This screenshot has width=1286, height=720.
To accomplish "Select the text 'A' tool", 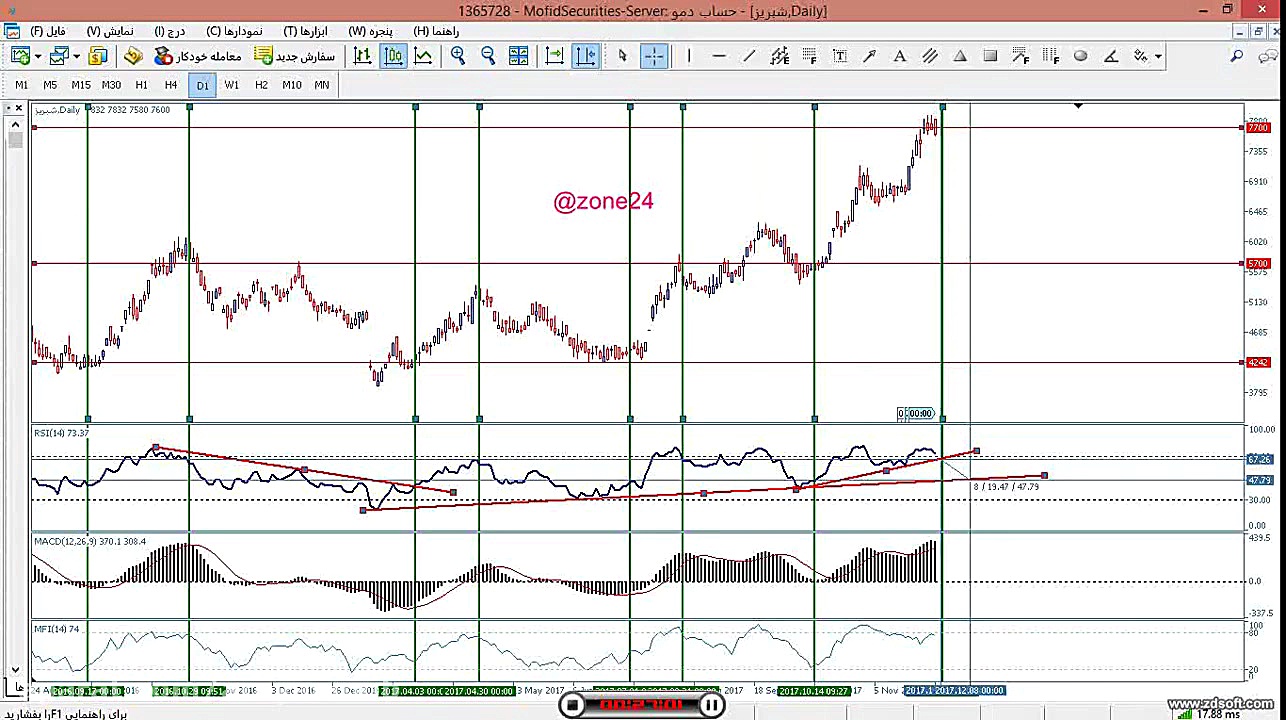I will (x=899, y=56).
